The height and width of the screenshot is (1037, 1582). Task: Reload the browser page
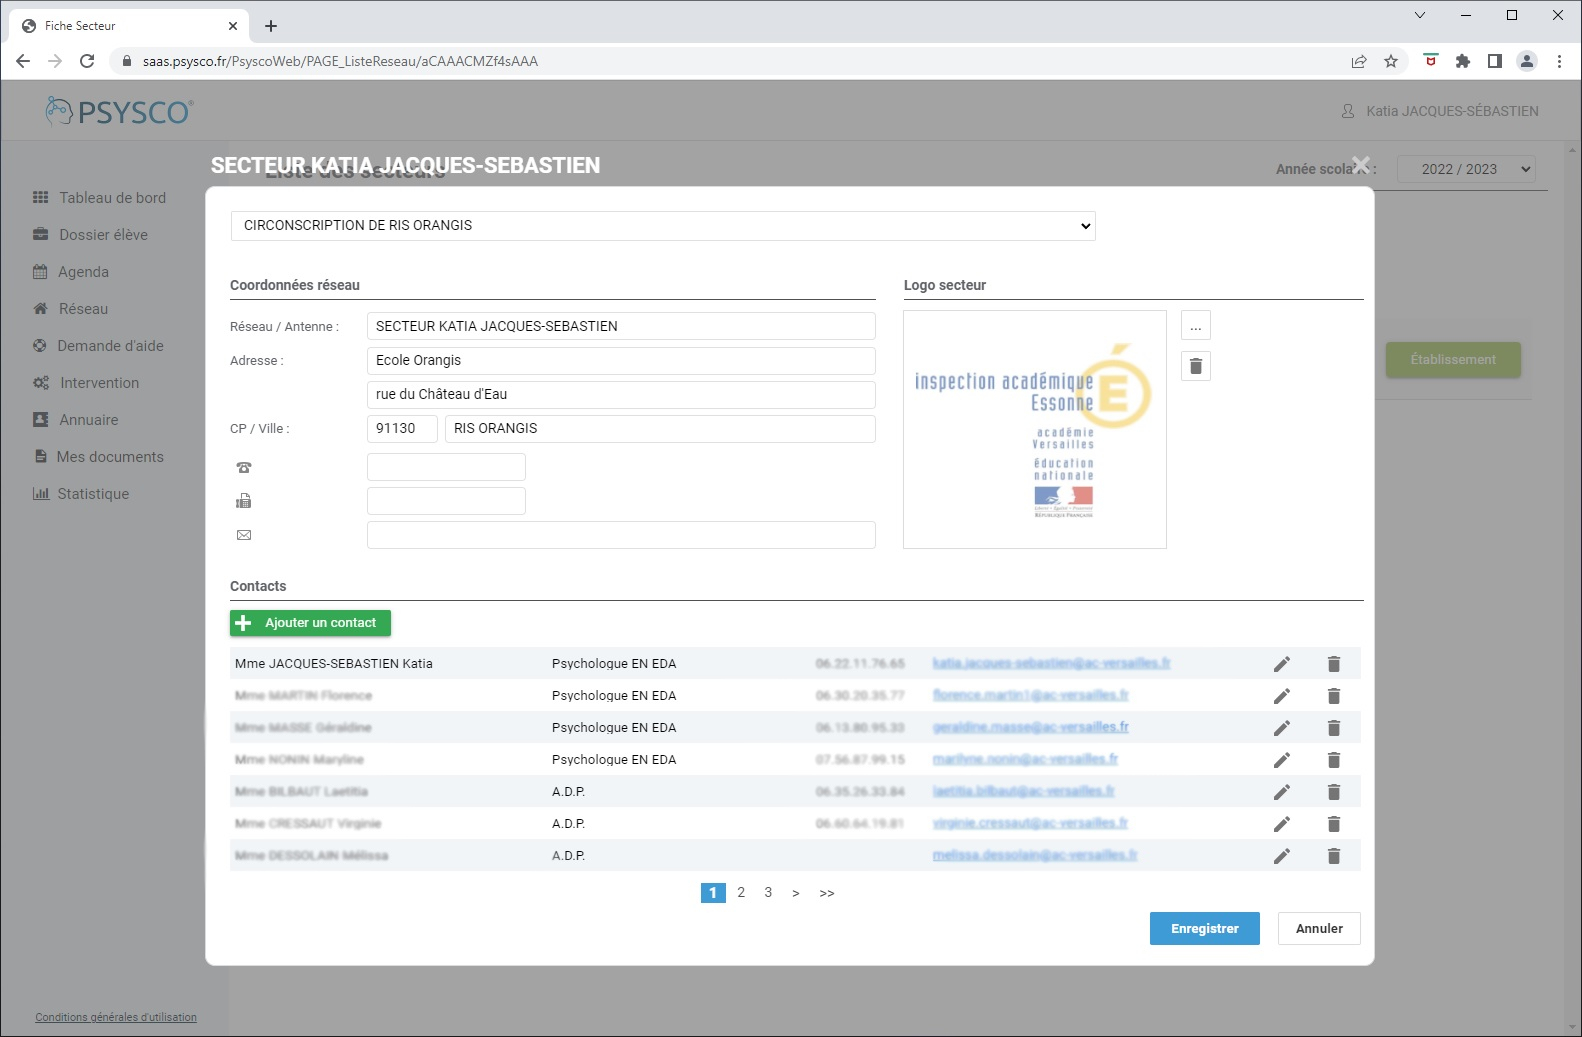pyautogui.click(x=87, y=61)
